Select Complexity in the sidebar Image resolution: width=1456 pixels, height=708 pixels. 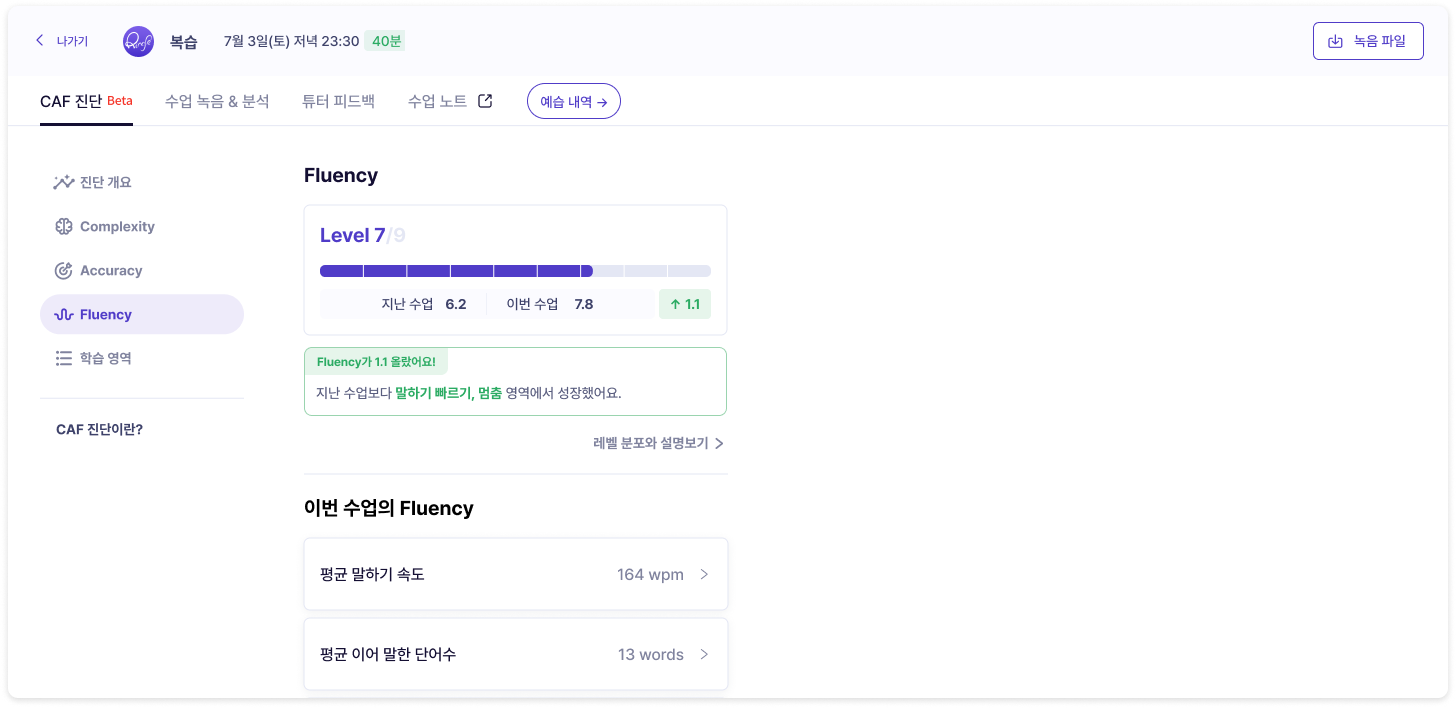point(142,226)
